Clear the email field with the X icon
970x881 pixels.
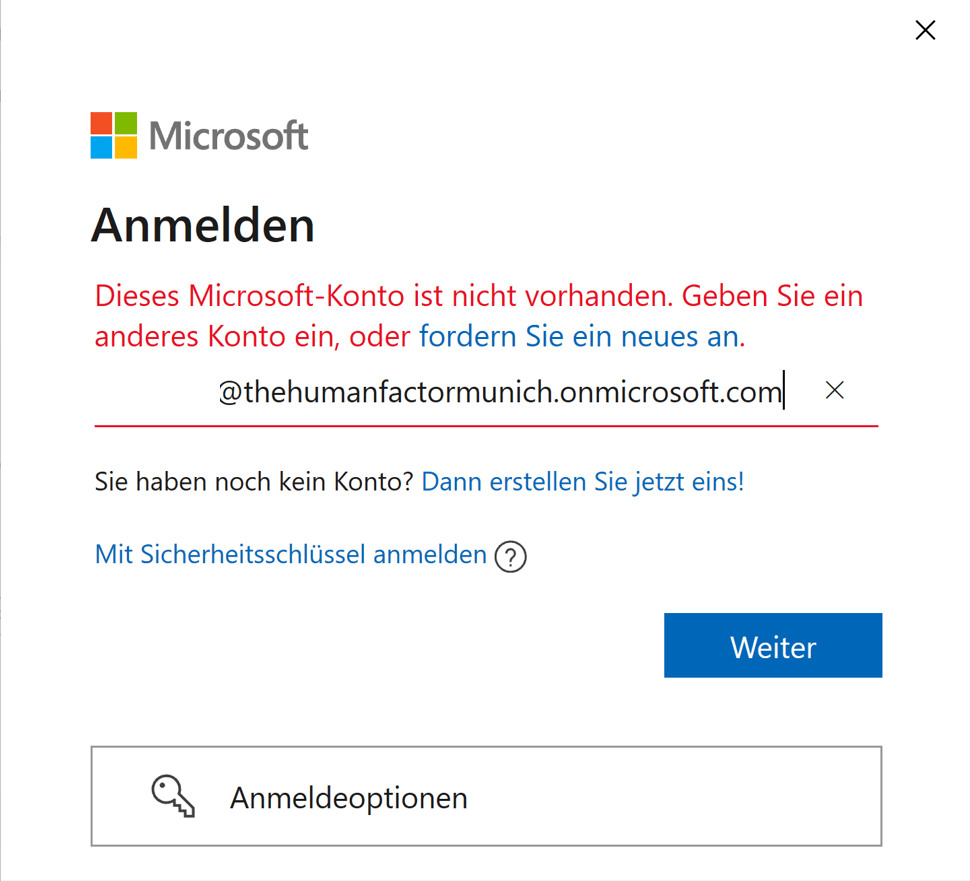[x=835, y=390]
